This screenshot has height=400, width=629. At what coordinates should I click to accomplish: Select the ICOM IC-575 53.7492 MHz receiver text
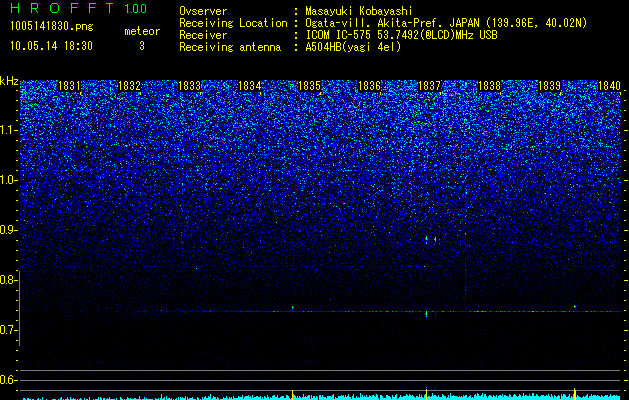pyautogui.click(x=401, y=35)
